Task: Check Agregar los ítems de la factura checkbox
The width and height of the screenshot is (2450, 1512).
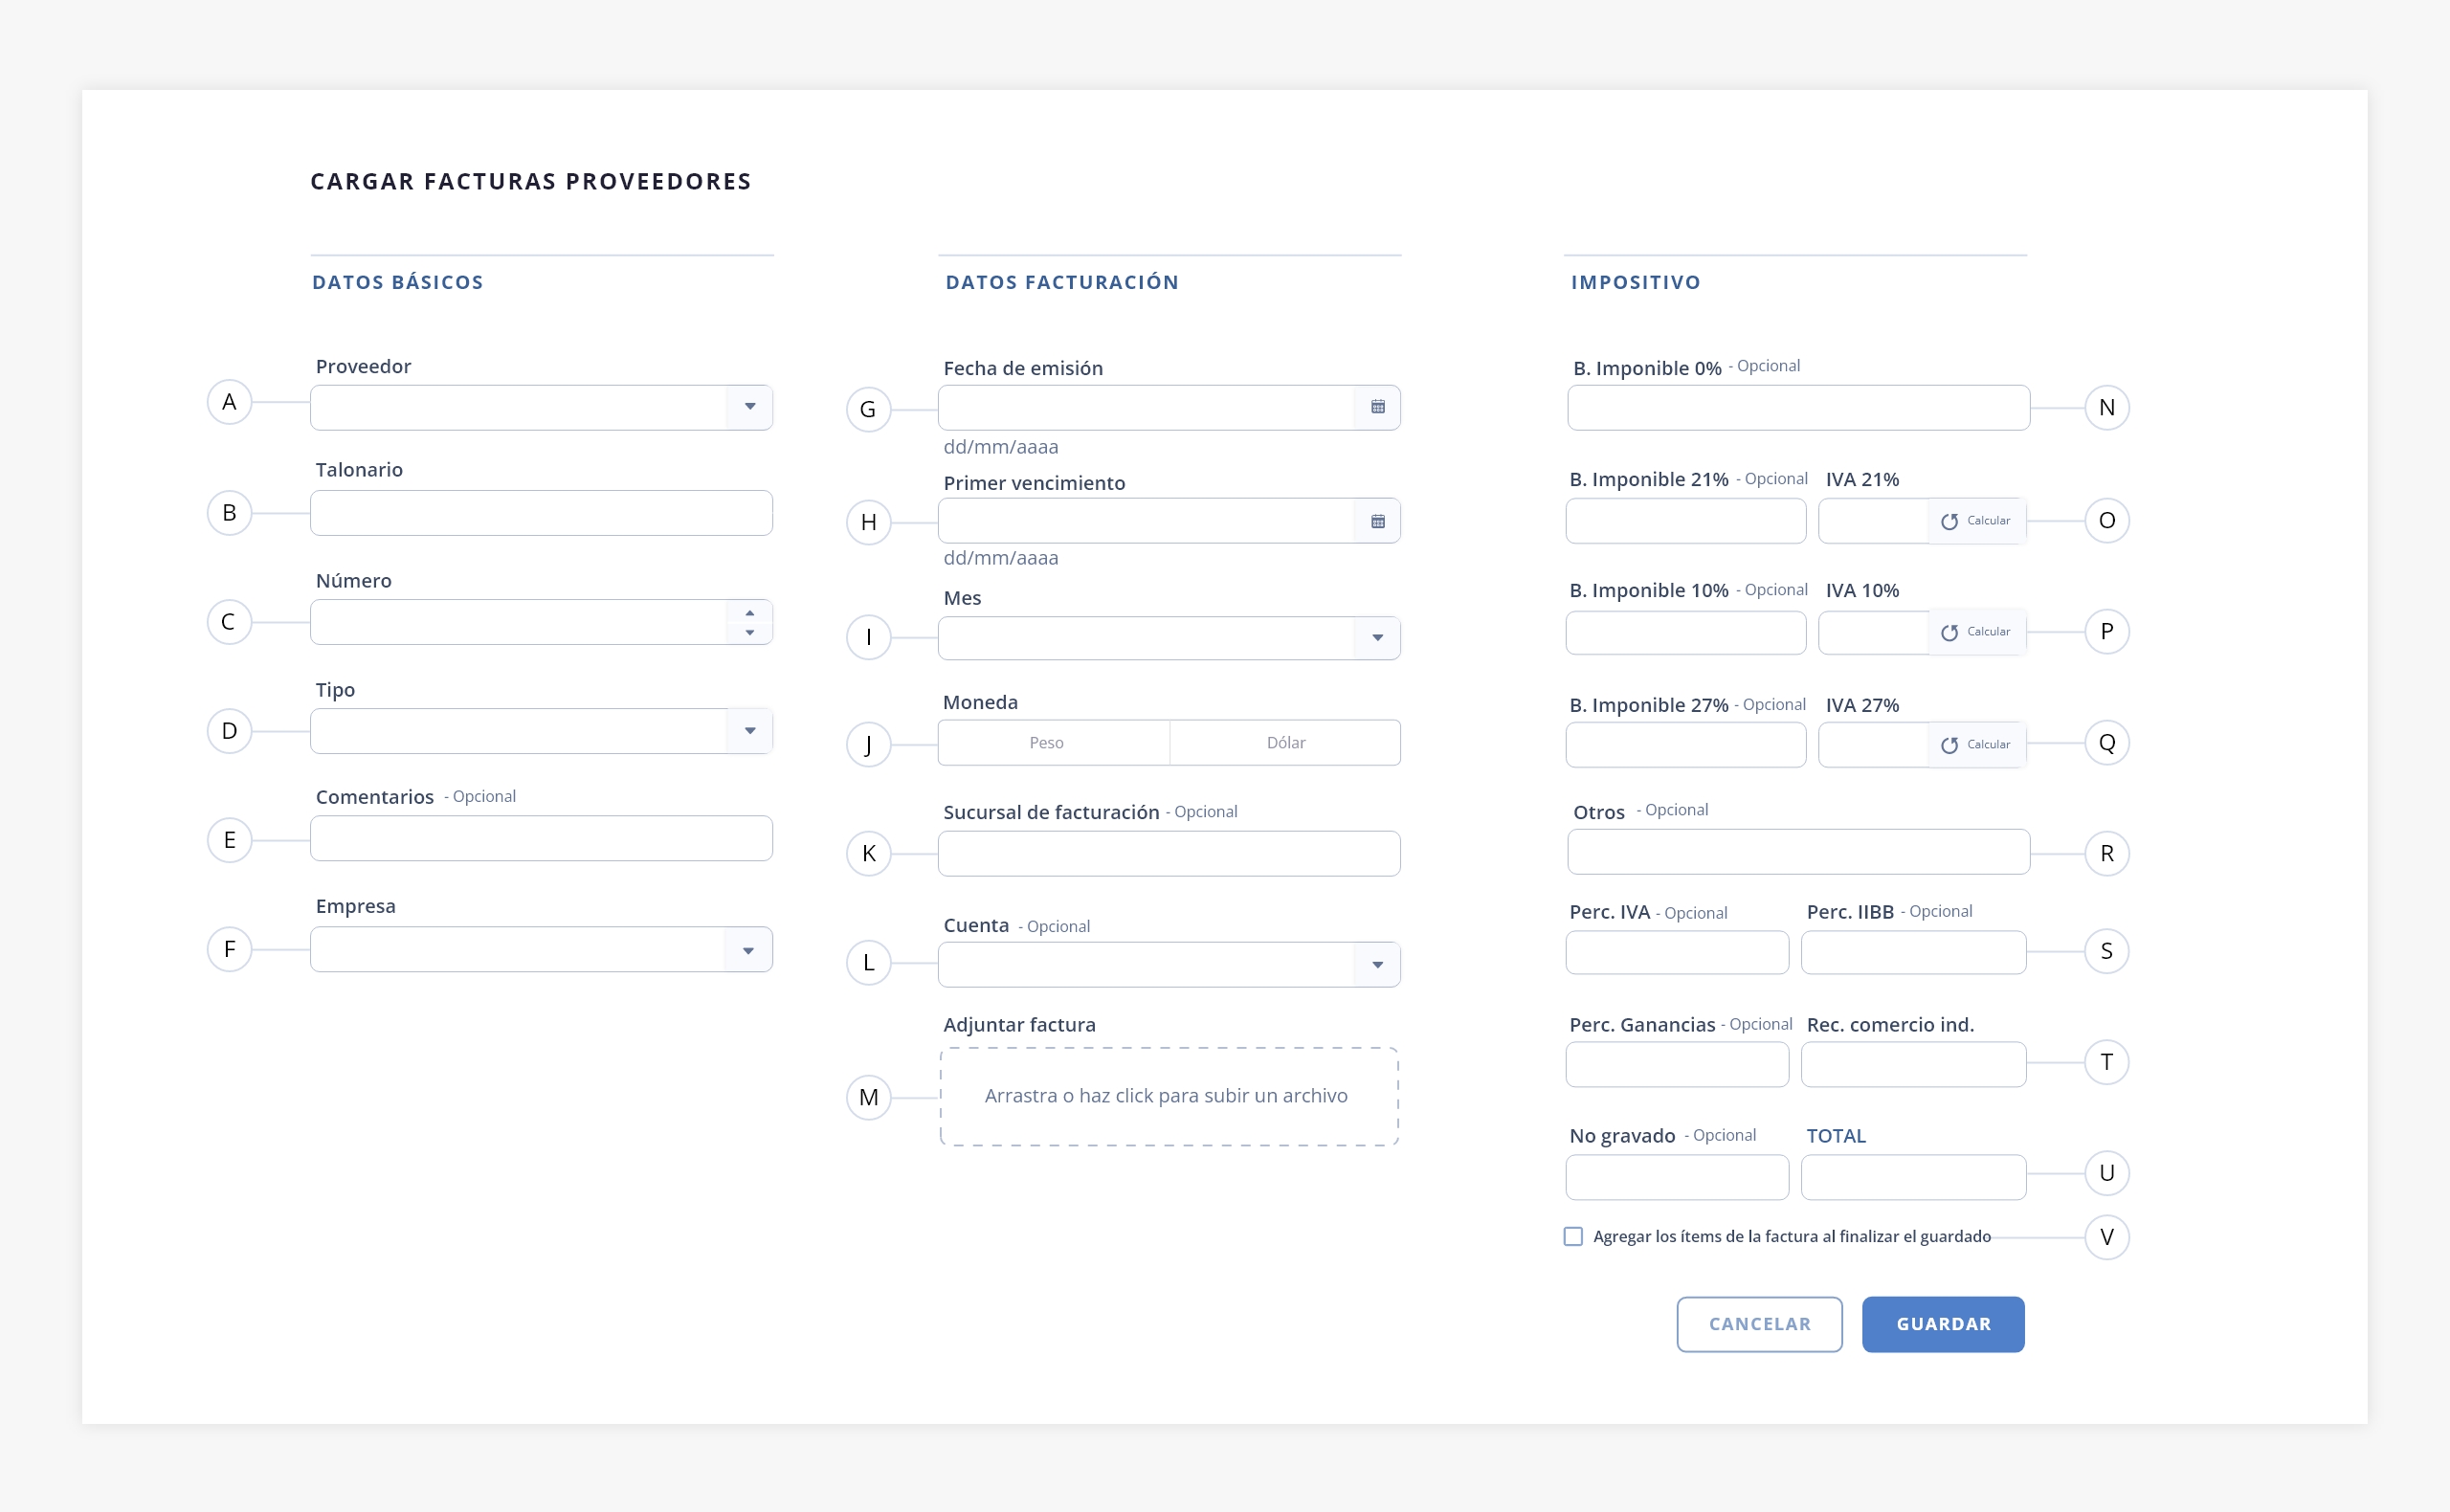Action: [1573, 1236]
